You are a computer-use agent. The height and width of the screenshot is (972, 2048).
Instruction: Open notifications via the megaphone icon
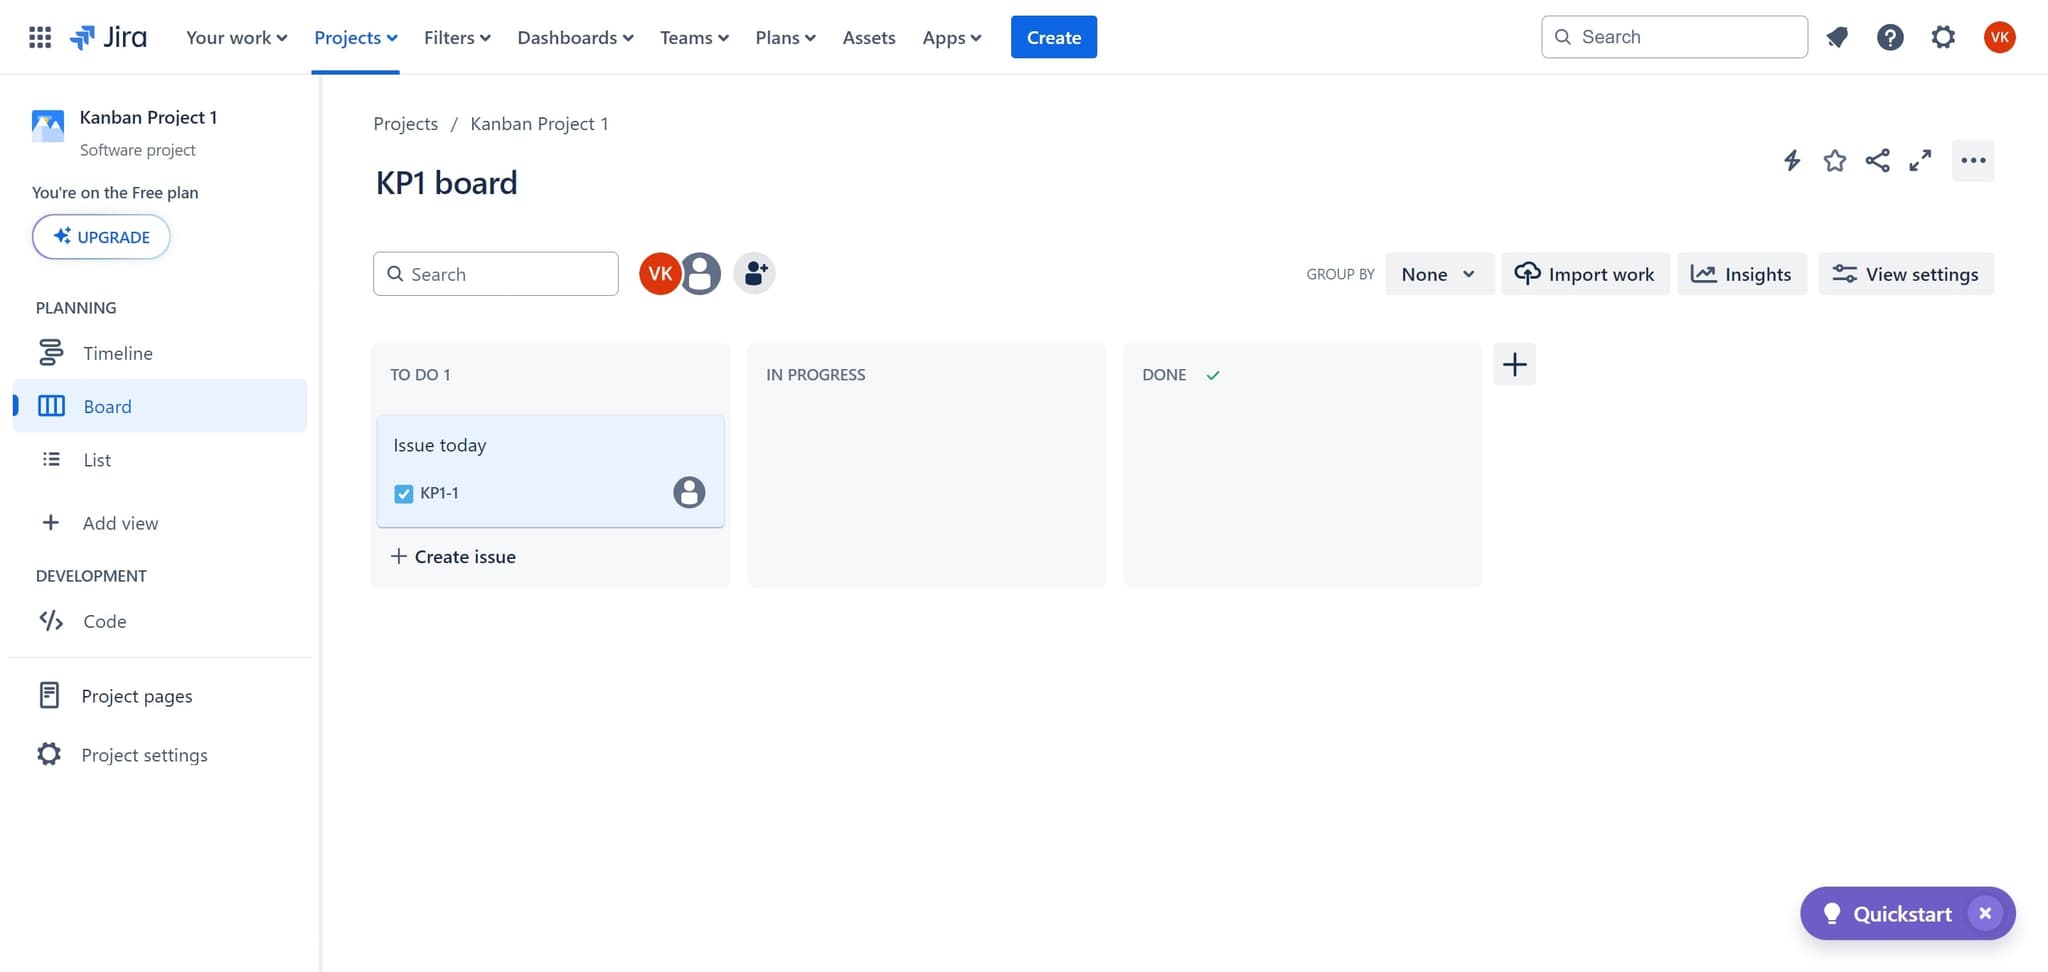(x=1838, y=37)
